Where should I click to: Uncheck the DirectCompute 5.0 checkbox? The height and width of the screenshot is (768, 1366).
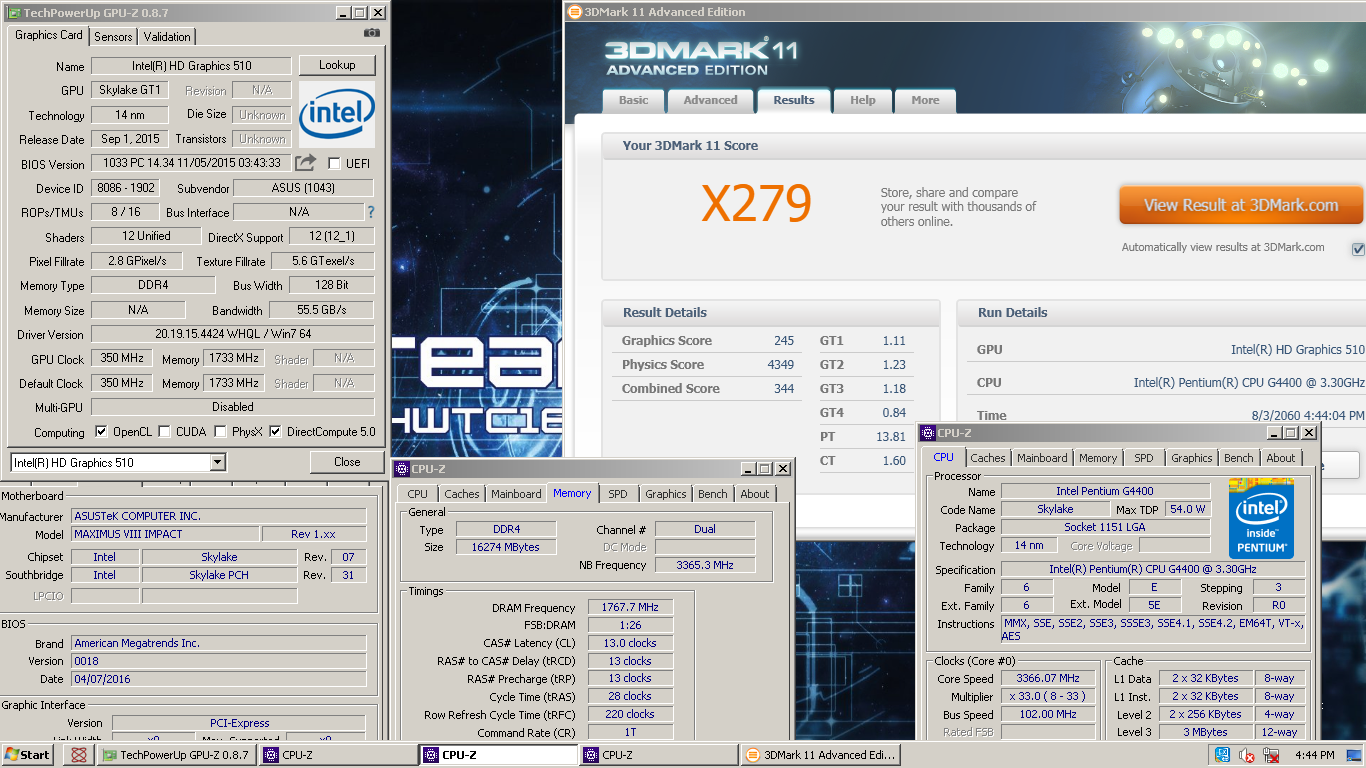coord(275,432)
